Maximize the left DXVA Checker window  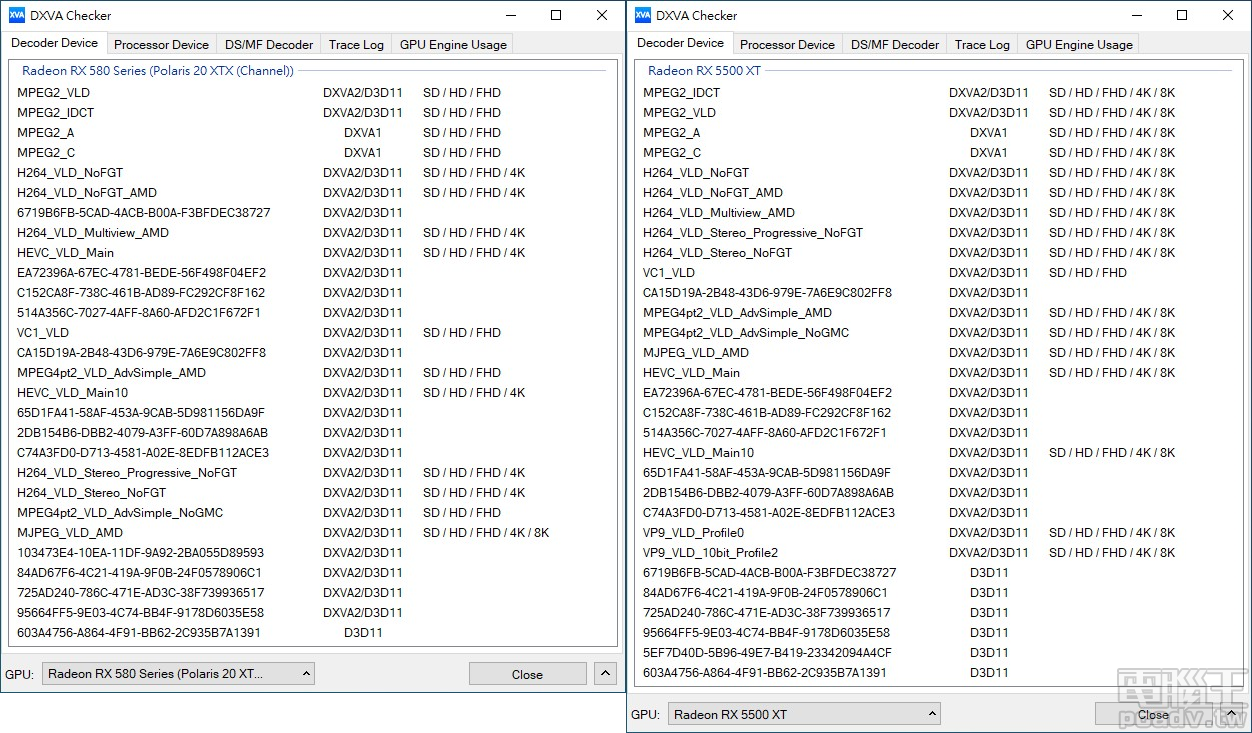pos(556,15)
